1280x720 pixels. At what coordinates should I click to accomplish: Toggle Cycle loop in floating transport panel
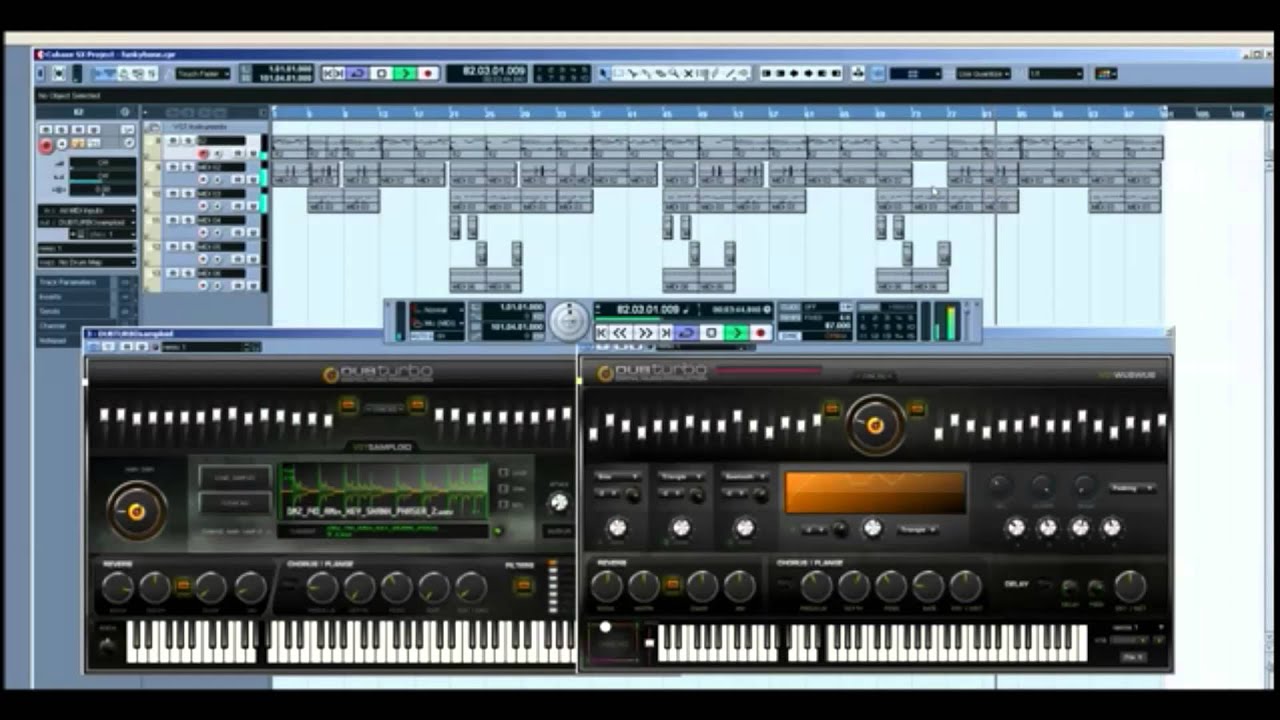686,332
